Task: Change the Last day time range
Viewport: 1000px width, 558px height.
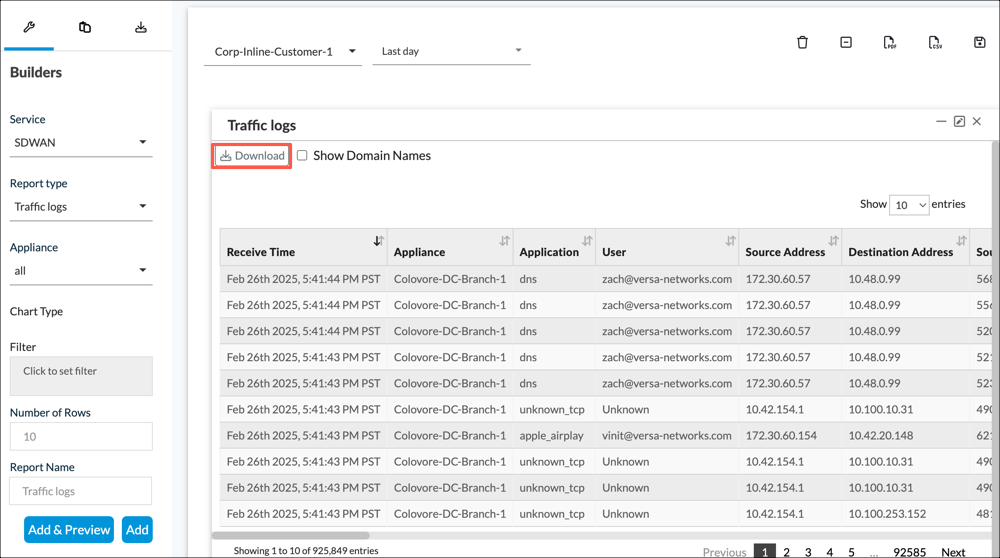Action: pyautogui.click(x=451, y=51)
